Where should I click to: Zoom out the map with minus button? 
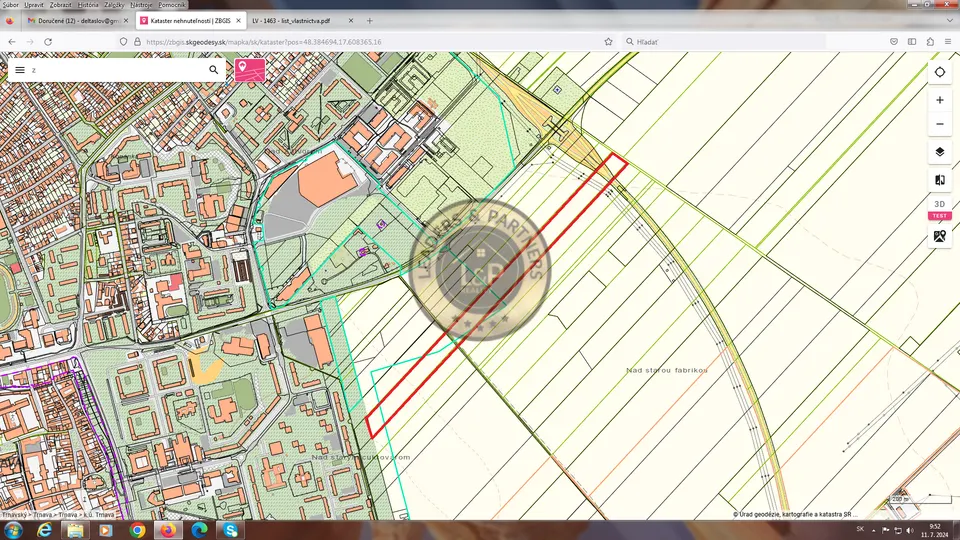point(940,124)
